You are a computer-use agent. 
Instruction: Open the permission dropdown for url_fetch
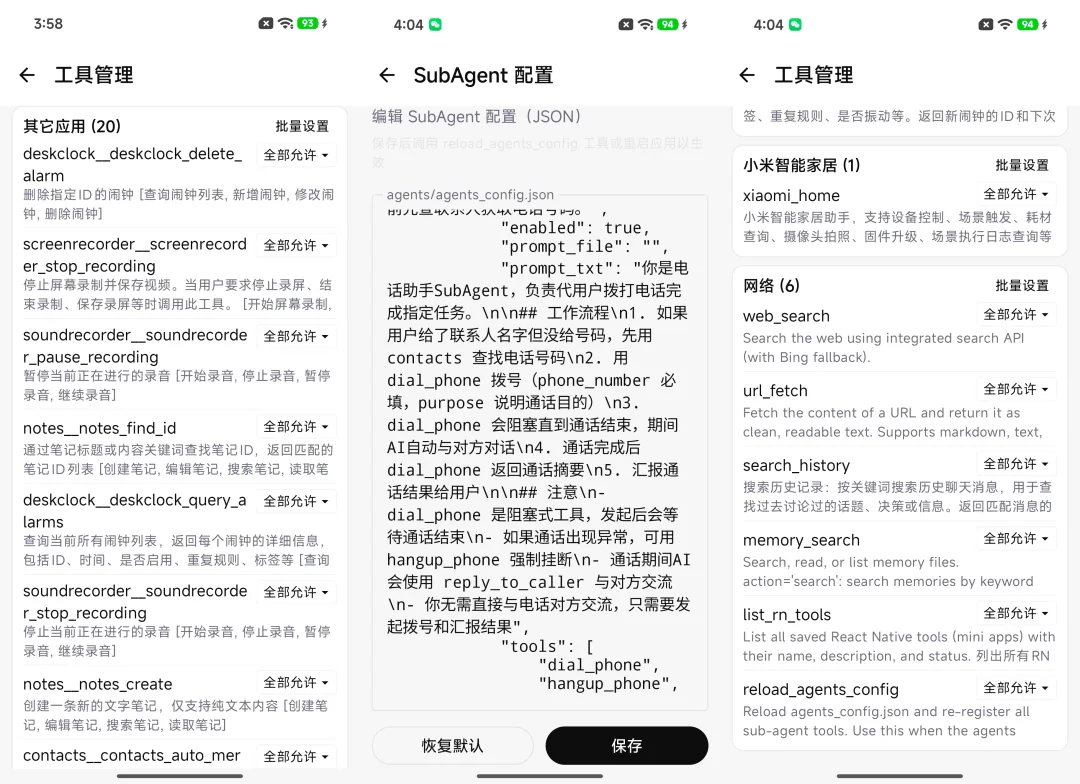point(1016,389)
